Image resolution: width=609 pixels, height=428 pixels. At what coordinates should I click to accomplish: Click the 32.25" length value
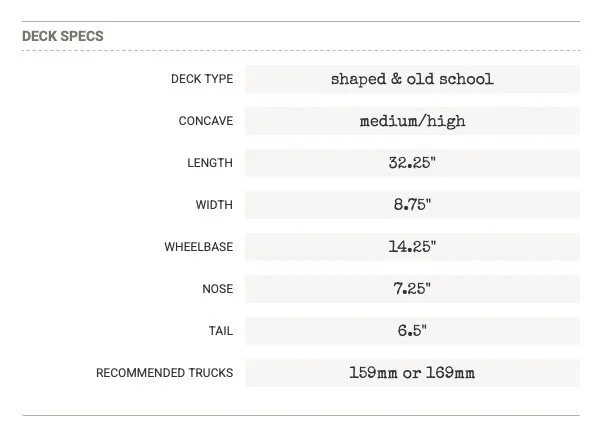[x=412, y=163]
